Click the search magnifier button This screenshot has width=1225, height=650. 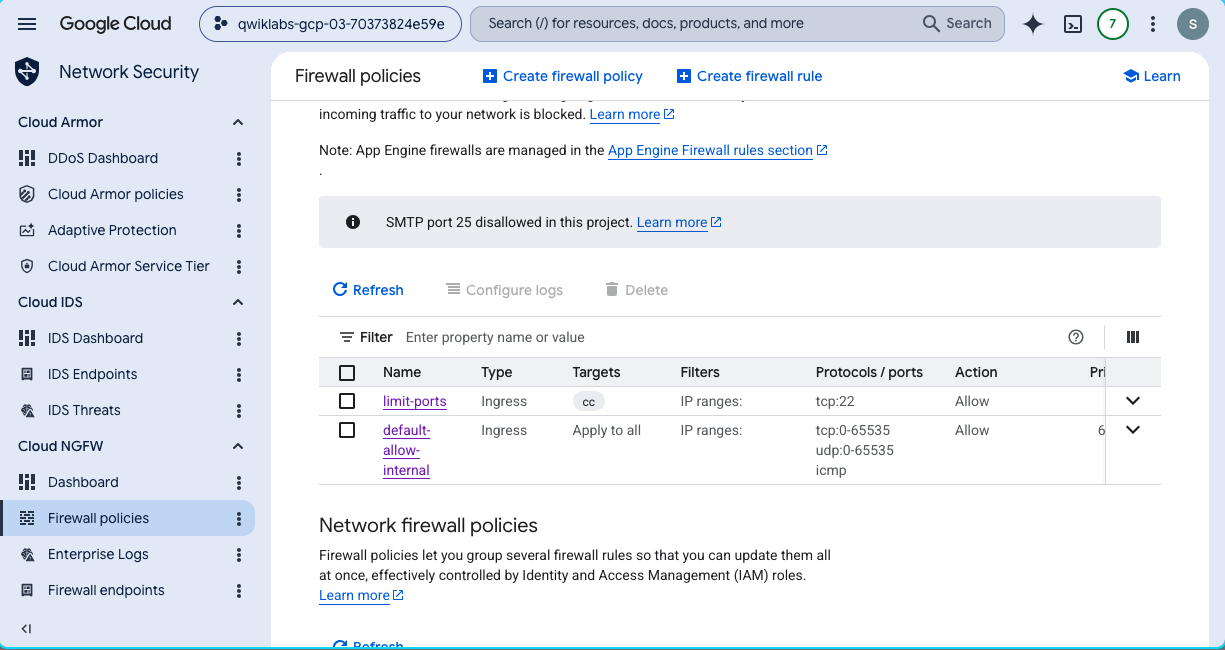pos(957,23)
